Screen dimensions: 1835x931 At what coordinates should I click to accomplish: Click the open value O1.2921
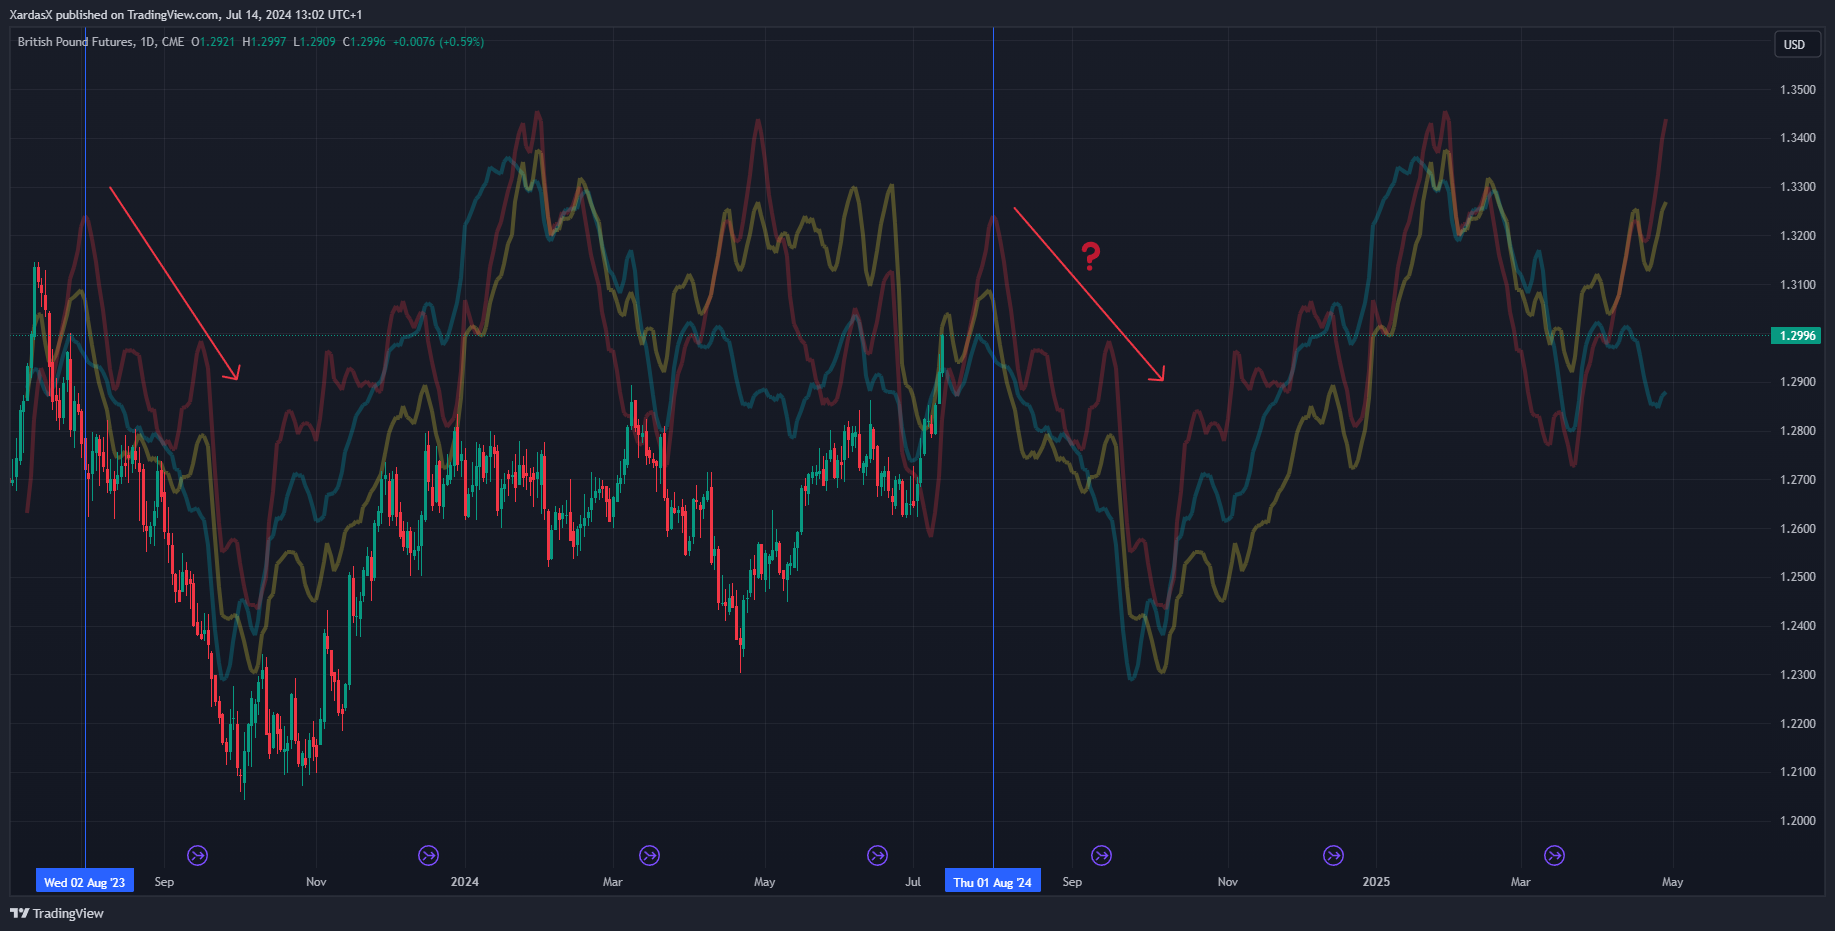pos(213,42)
